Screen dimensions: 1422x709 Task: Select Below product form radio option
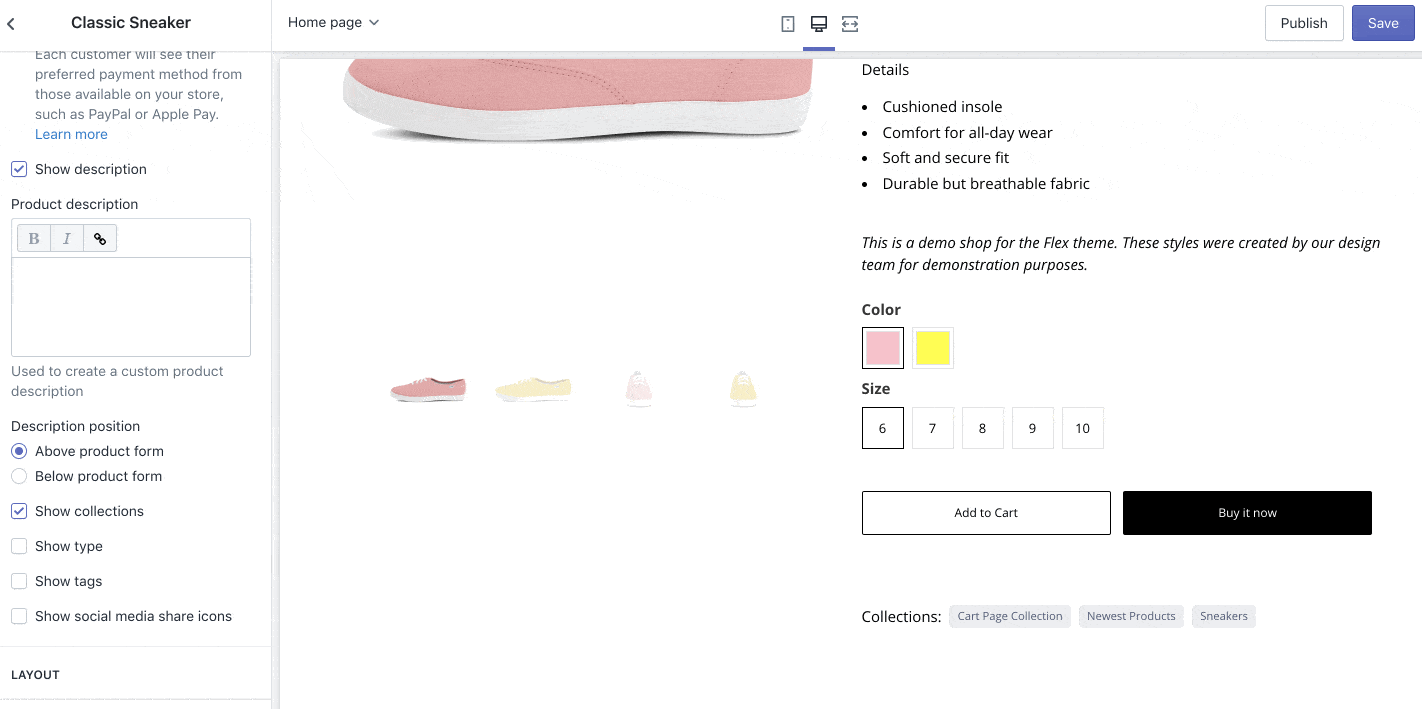19,476
